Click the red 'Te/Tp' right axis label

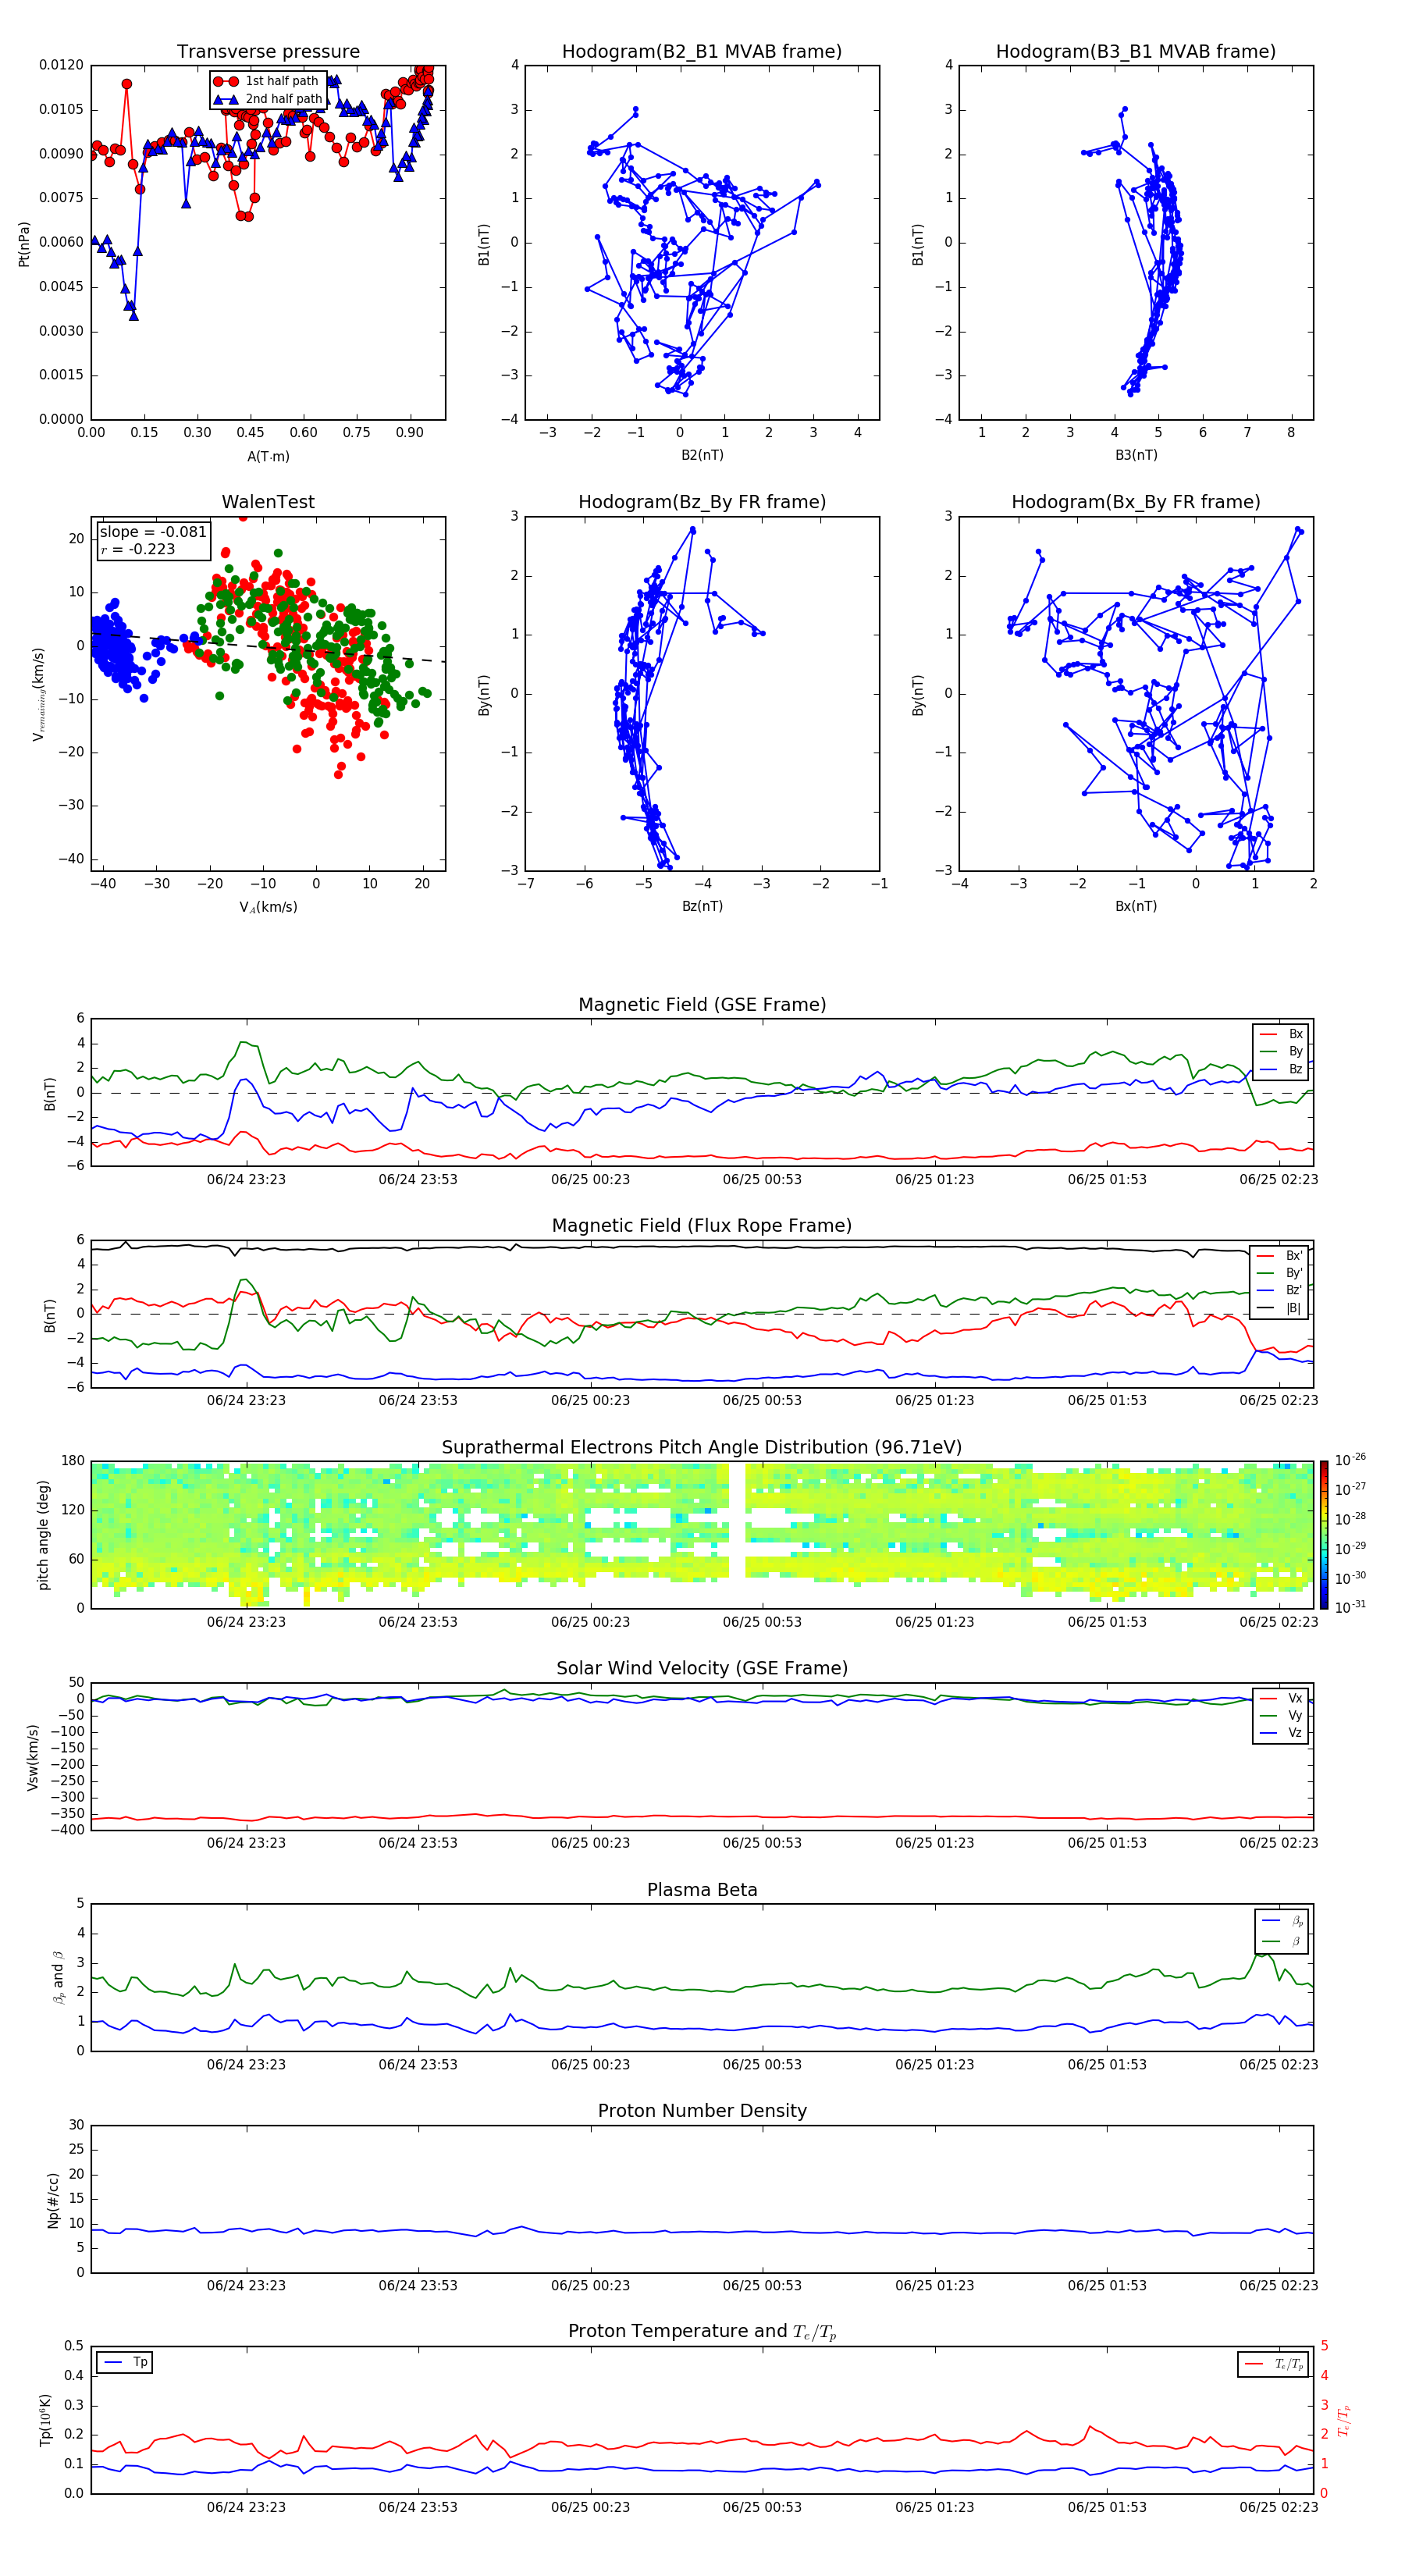click(1346, 2420)
